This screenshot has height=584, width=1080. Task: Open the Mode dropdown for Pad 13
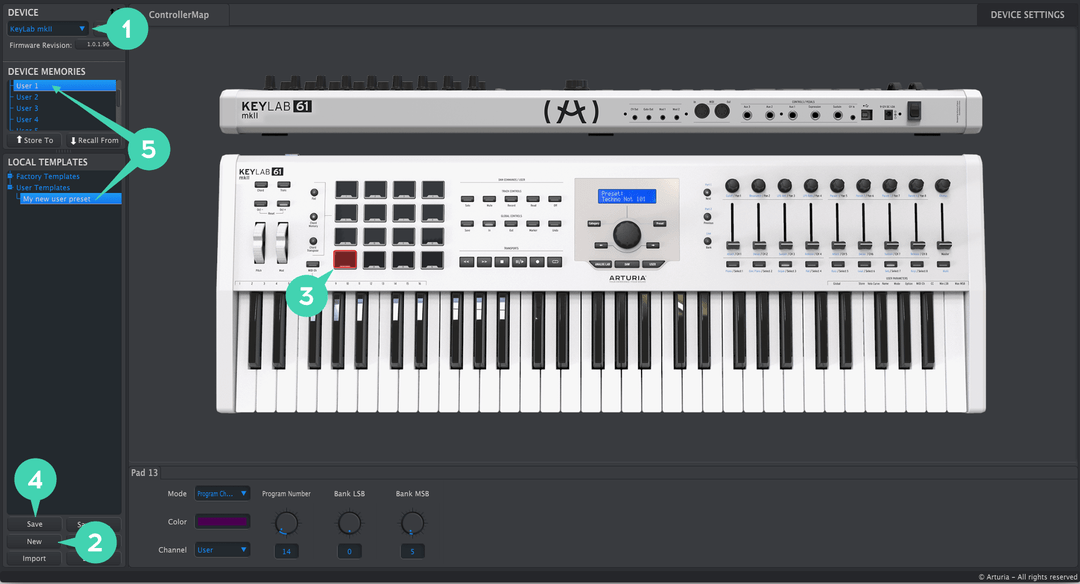[x=222, y=493]
